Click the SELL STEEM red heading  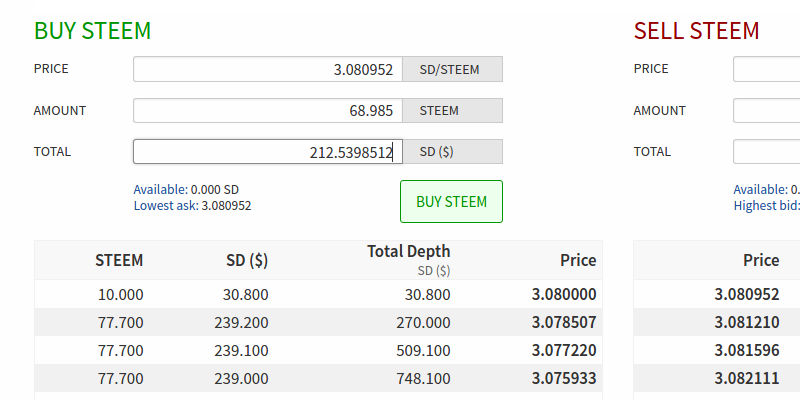point(696,31)
